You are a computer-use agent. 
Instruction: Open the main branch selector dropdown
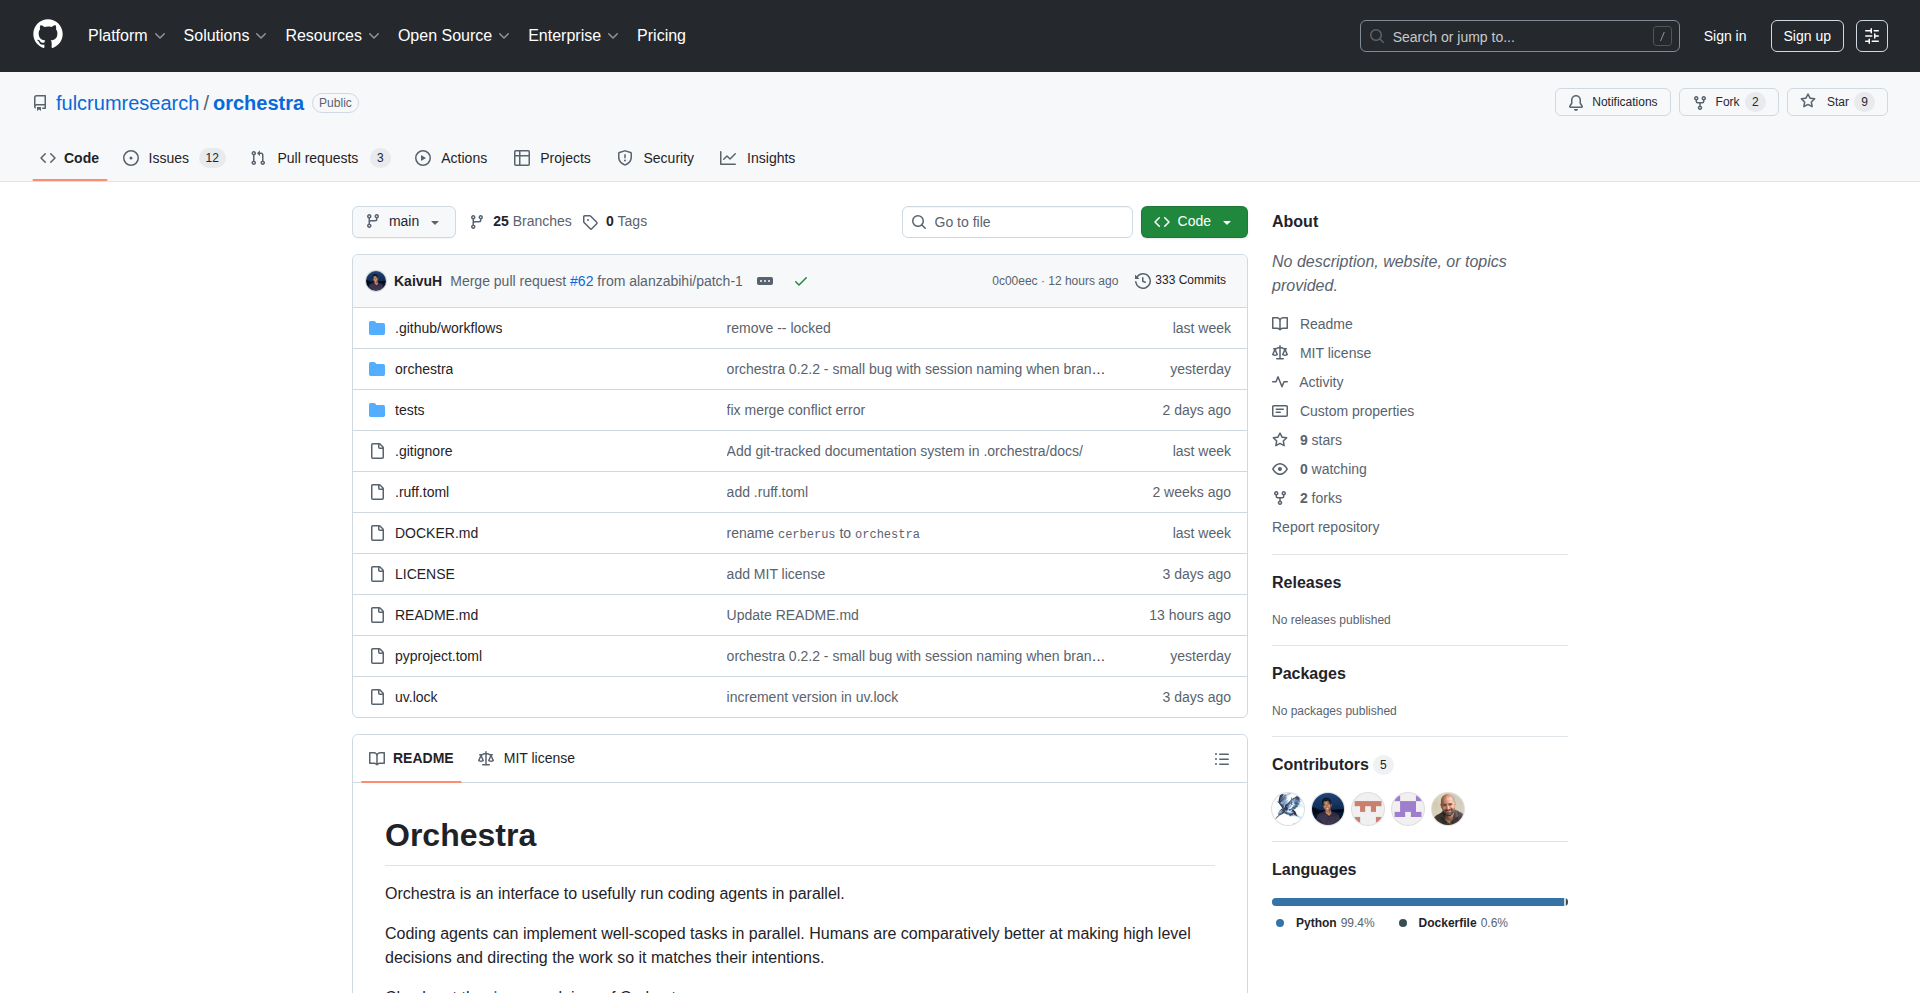point(404,222)
